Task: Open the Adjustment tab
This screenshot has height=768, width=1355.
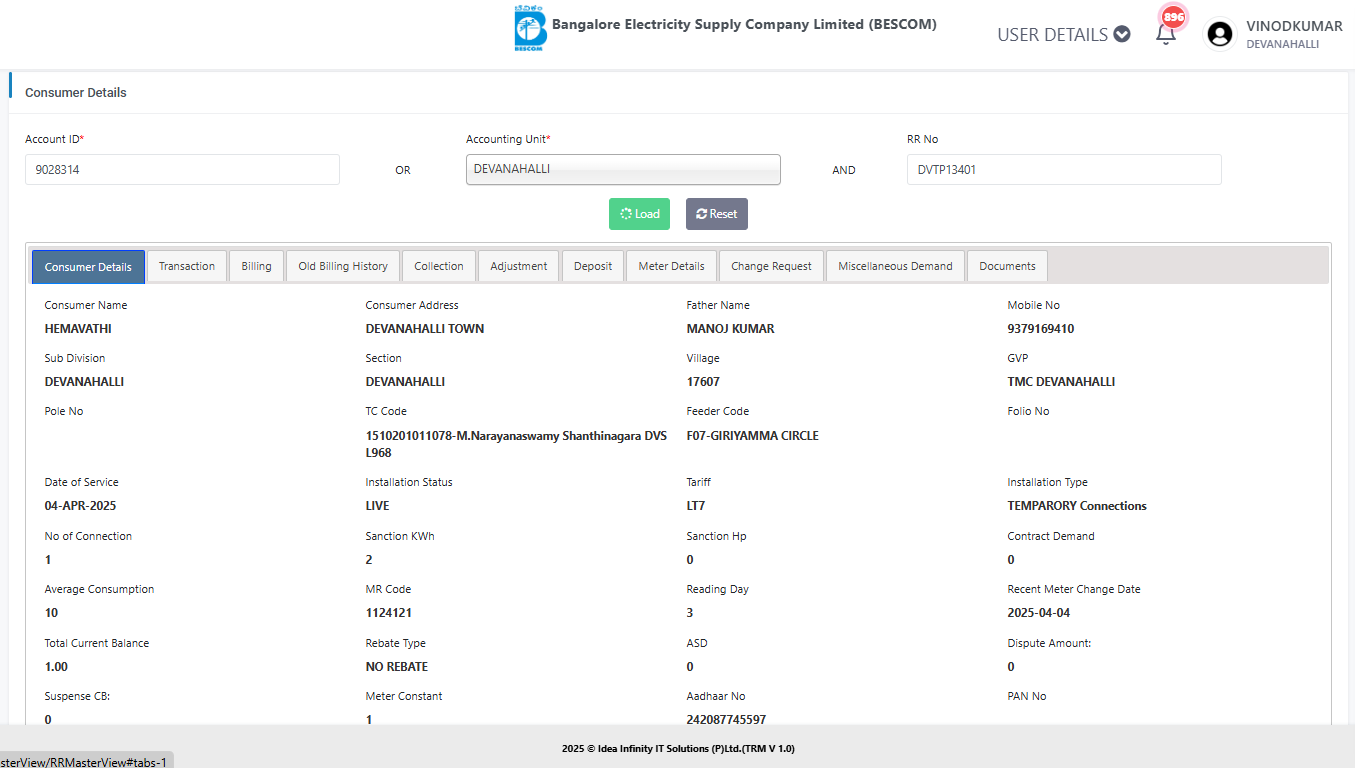Action: (519, 266)
